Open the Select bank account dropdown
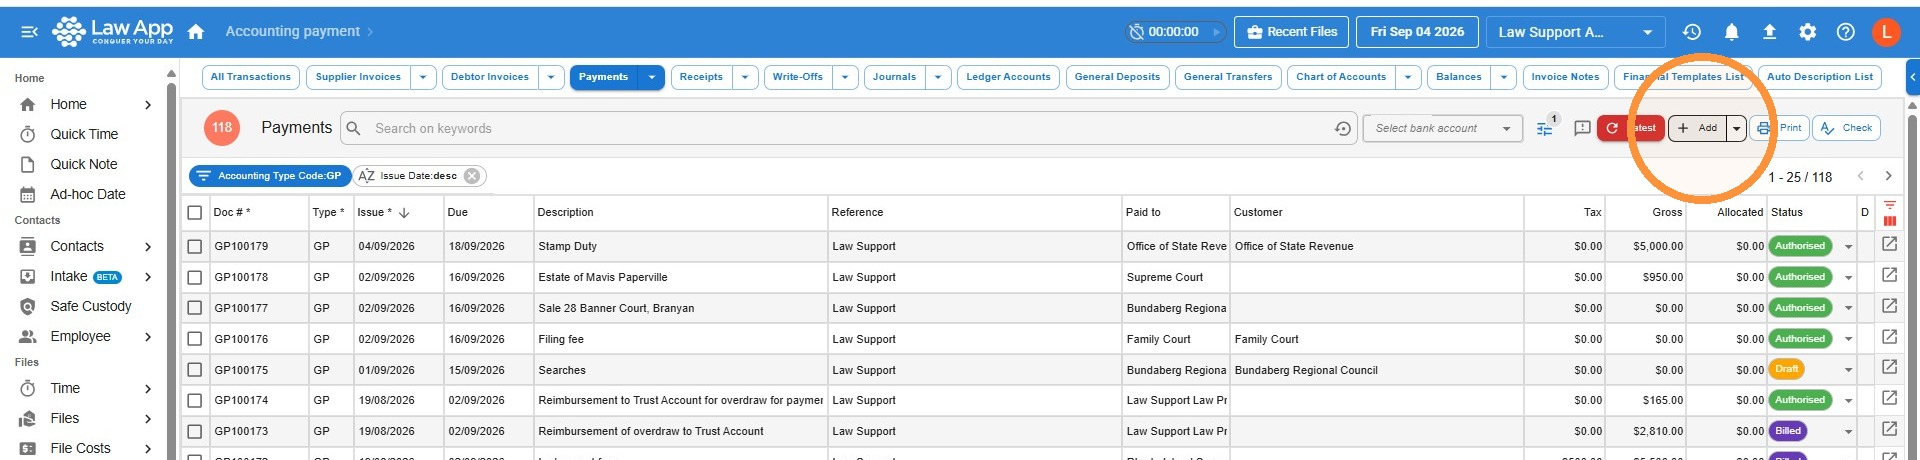Image resolution: width=1920 pixels, height=460 pixels. coord(1442,128)
